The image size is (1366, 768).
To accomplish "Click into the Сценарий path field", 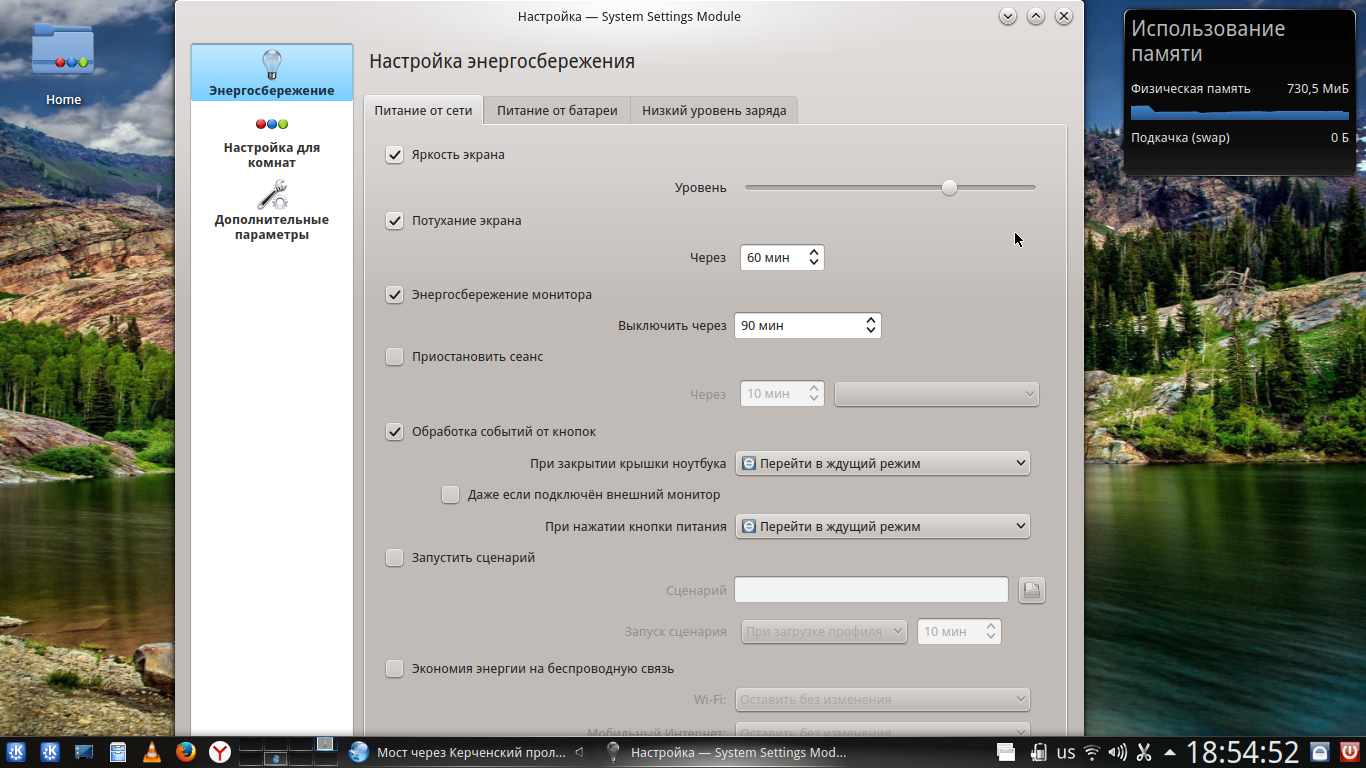I will click(x=871, y=590).
